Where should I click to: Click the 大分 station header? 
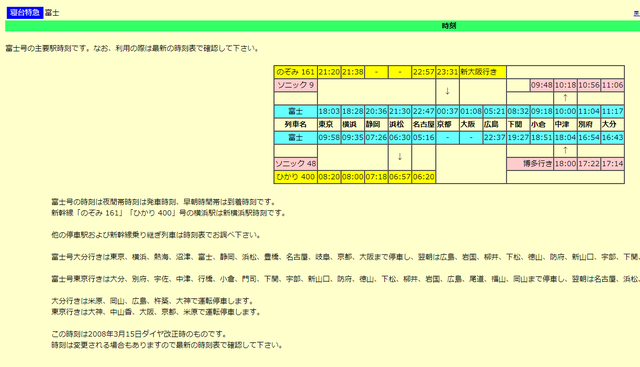click(613, 124)
